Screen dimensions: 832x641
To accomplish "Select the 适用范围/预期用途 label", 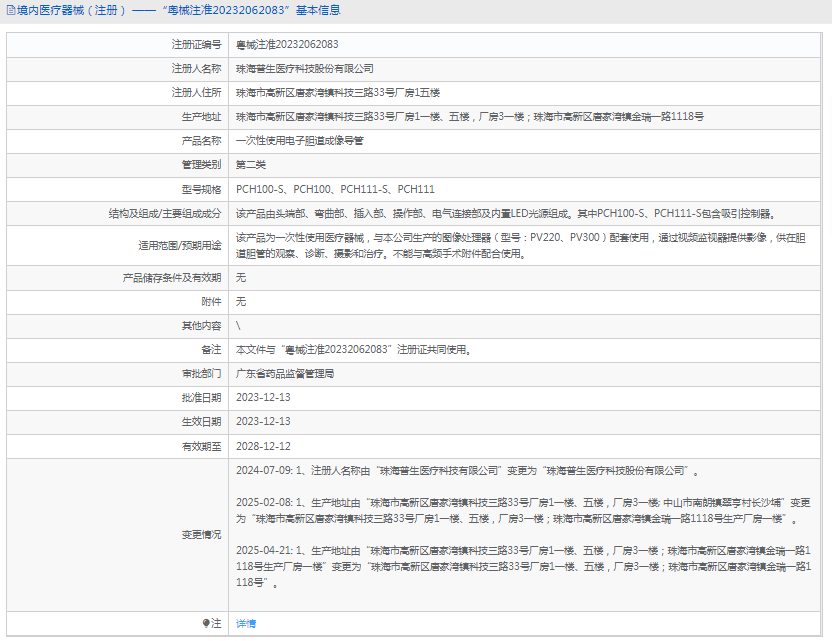I will click(180, 245).
